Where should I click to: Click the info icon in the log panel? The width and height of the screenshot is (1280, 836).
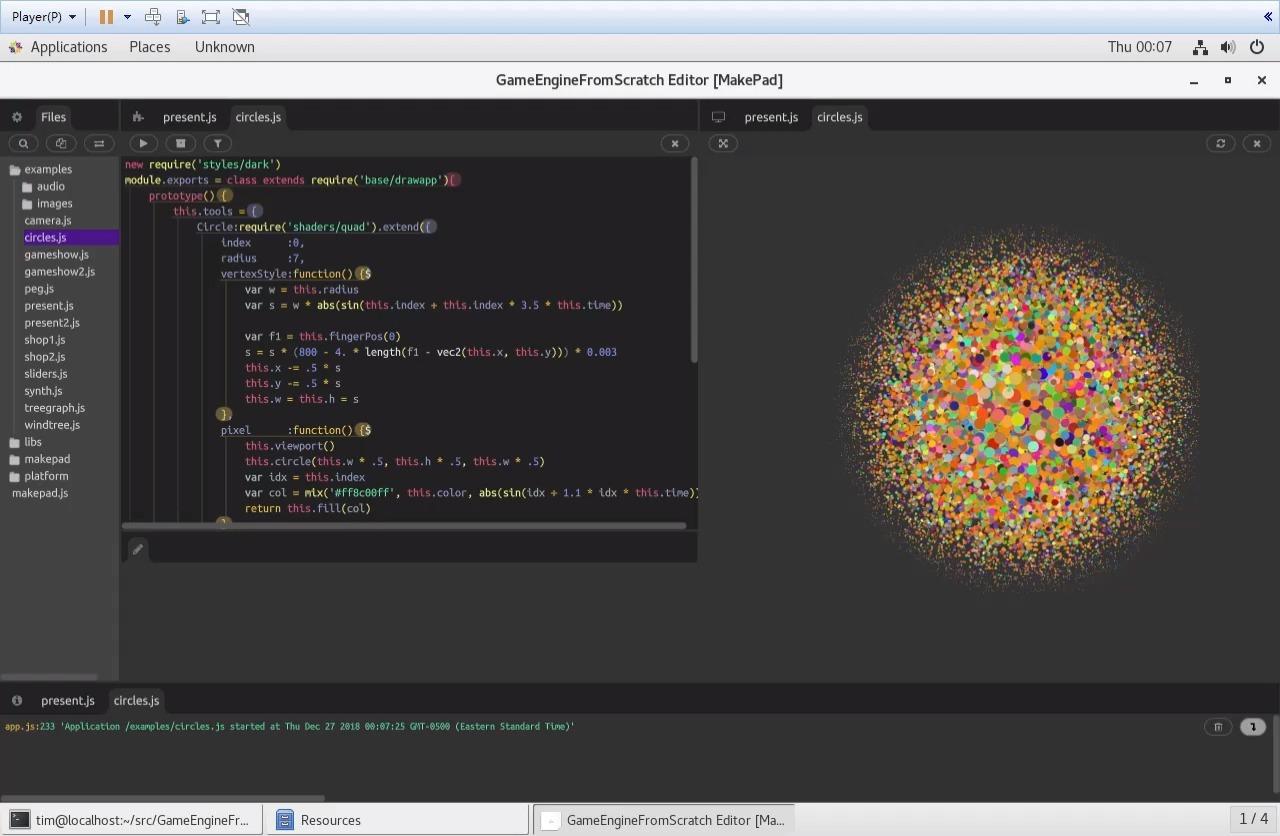point(17,700)
